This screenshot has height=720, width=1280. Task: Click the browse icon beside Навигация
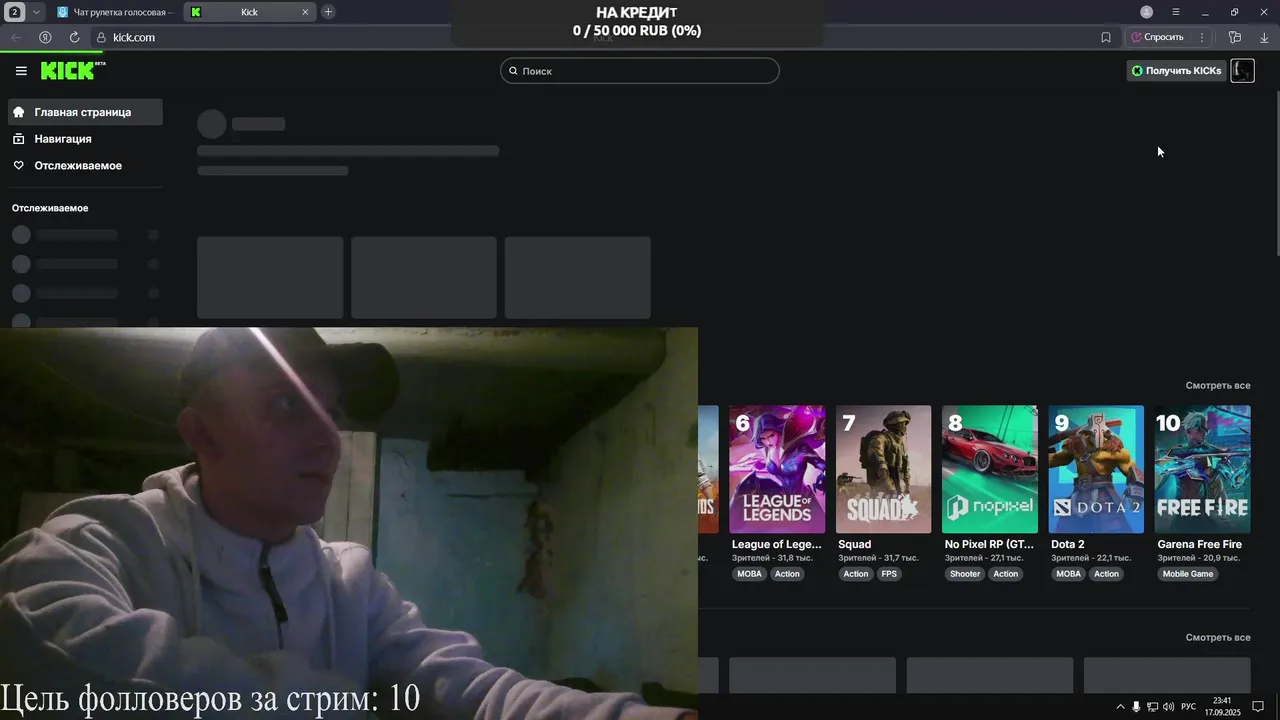19,139
